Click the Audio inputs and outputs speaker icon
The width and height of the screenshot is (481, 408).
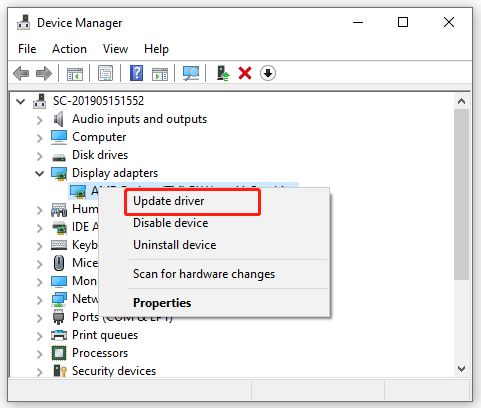(x=59, y=119)
